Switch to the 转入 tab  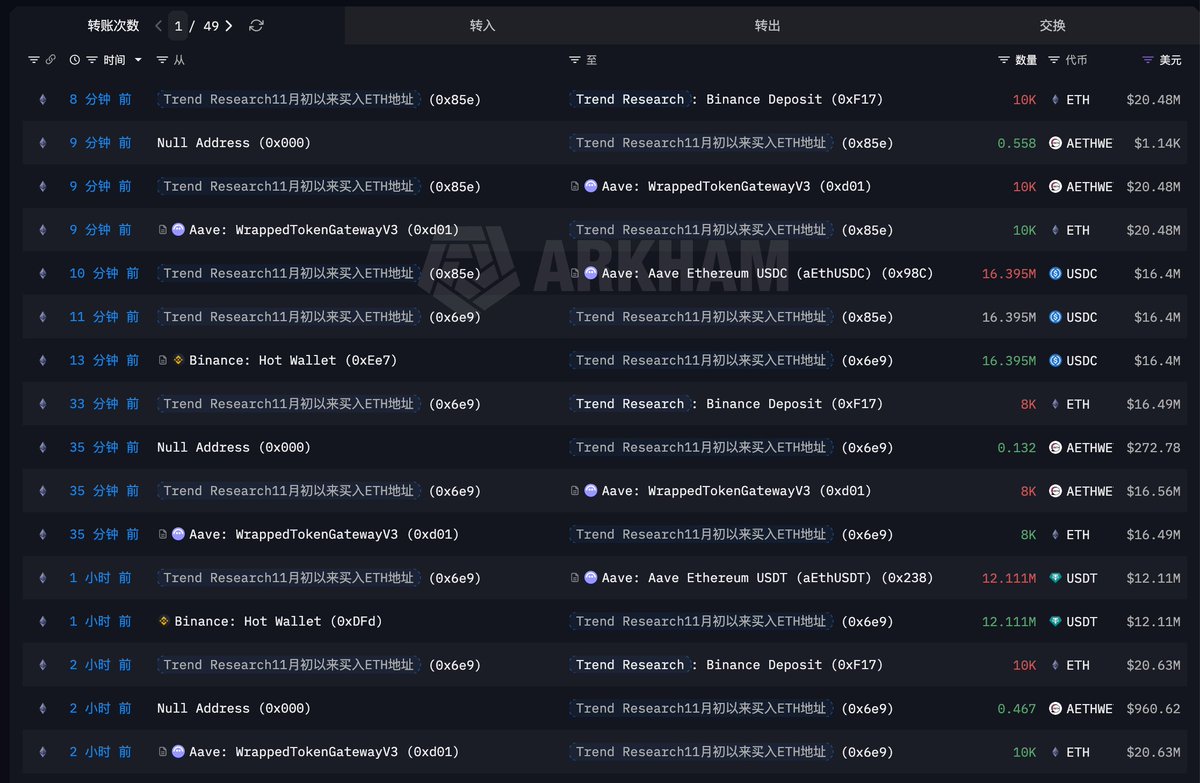click(483, 26)
